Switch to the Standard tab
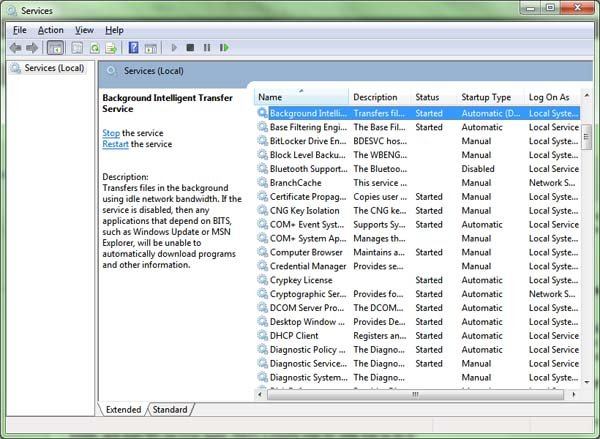Viewport: 600px width, 439px height. click(170, 410)
